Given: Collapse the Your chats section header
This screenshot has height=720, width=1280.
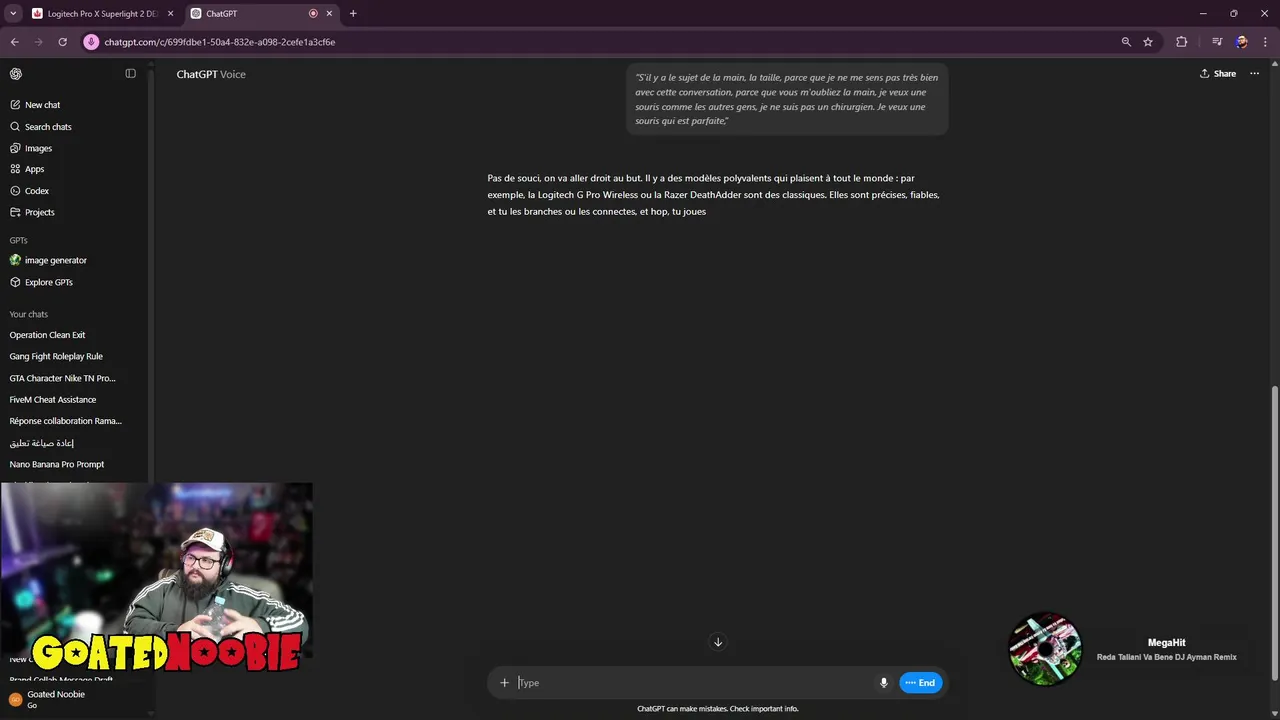Looking at the screenshot, I should pos(29,314).
